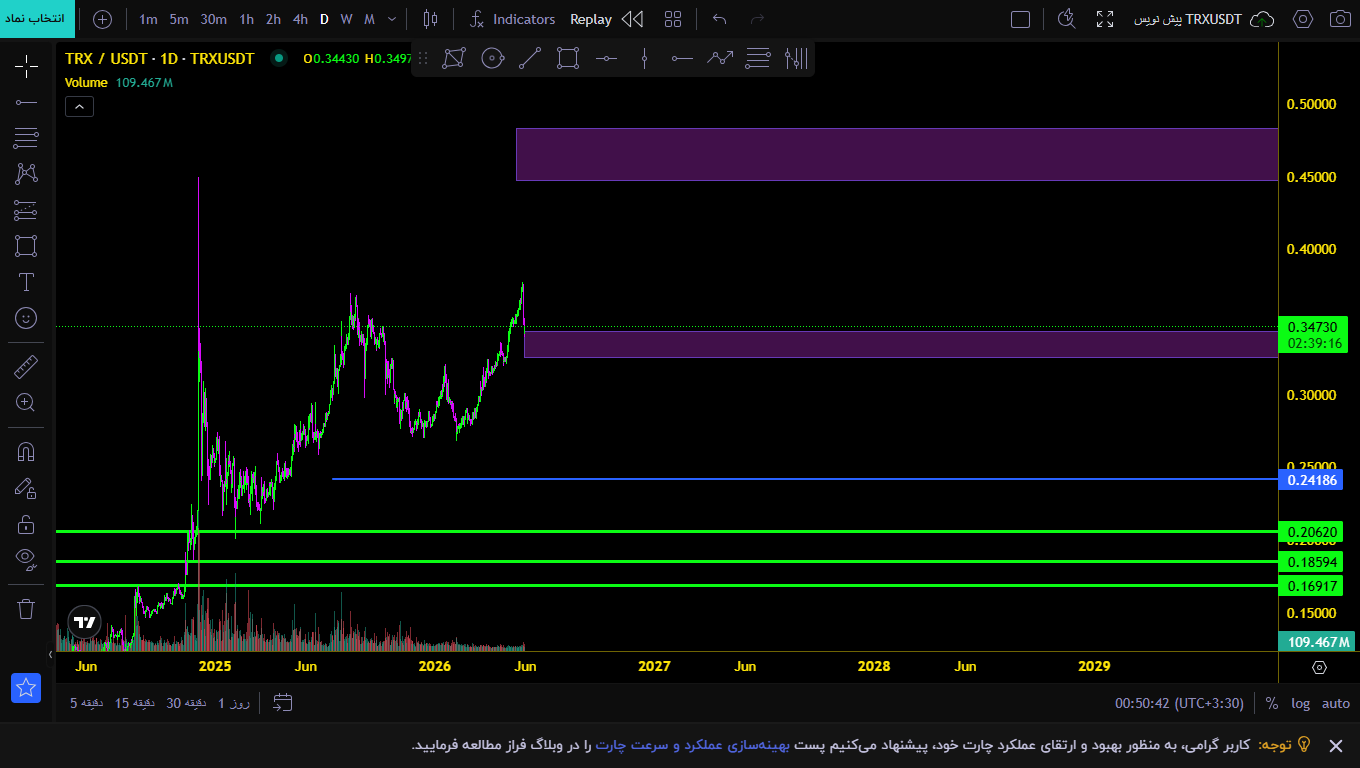Toggle the auto scale
This screenshot has height=768, width=1360.
click(x=1336, y=703)
